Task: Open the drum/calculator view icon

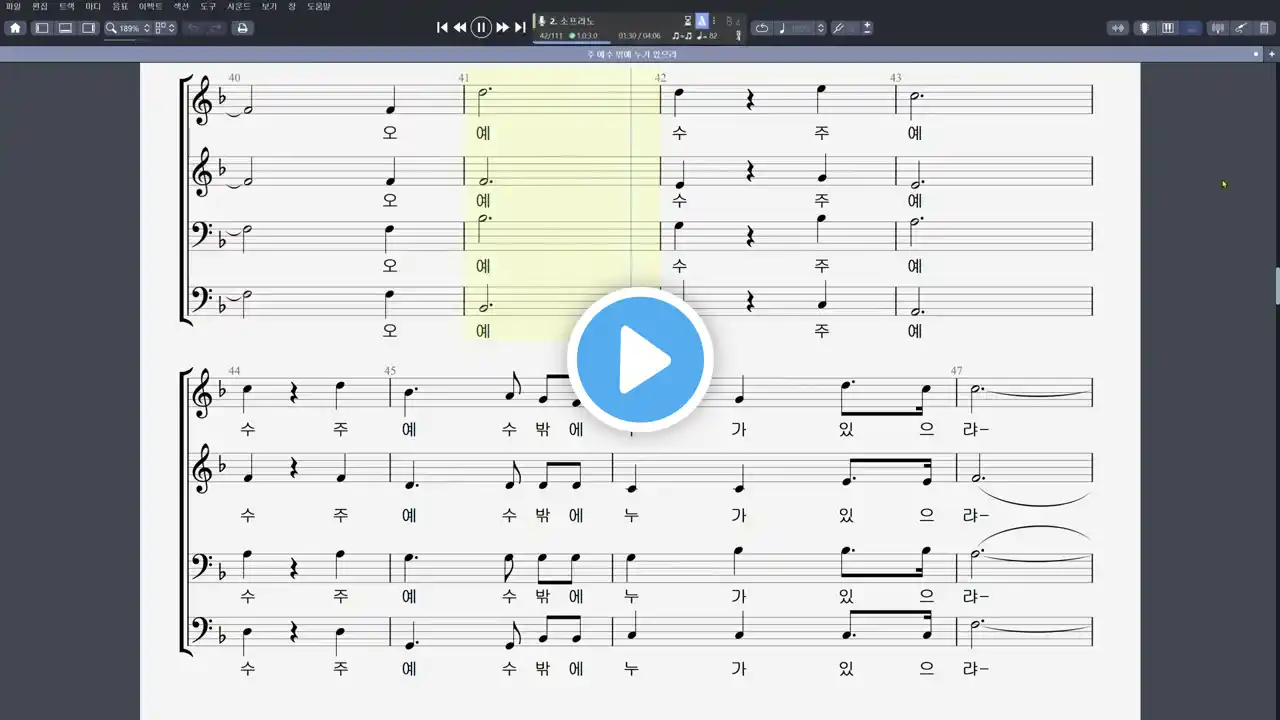Action: (x=1264, y=28)
